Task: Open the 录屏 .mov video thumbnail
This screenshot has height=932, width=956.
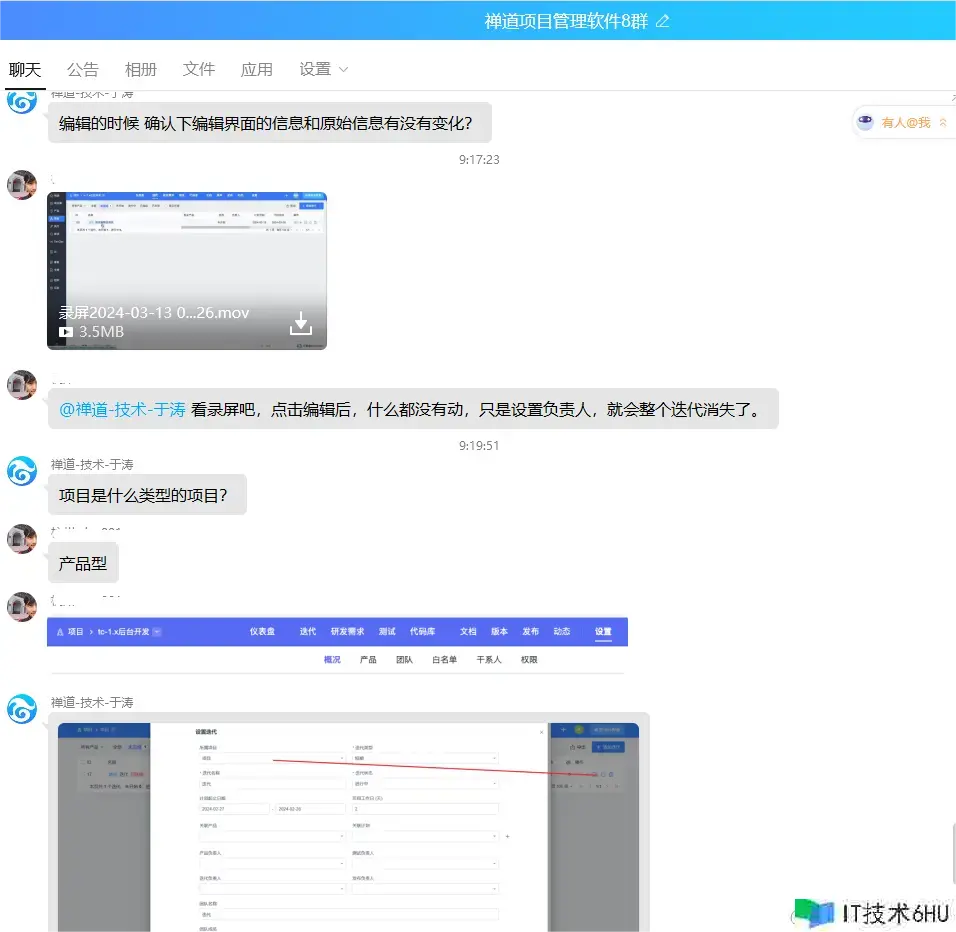Action: click(187, 271)
